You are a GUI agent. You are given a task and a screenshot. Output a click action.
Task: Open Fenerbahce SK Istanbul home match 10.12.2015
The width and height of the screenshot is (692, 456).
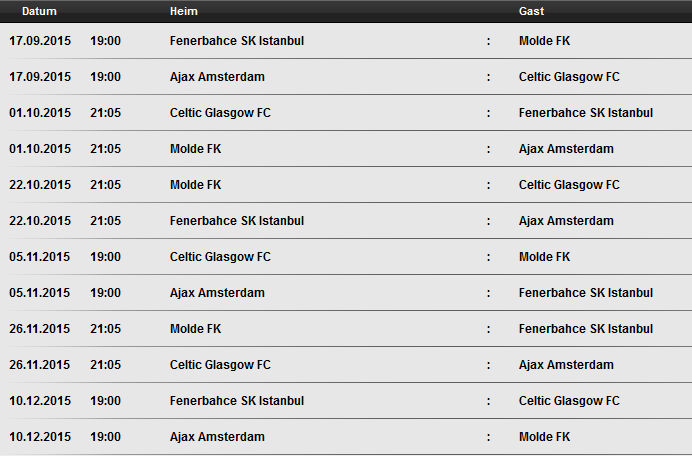pos(237,401)
